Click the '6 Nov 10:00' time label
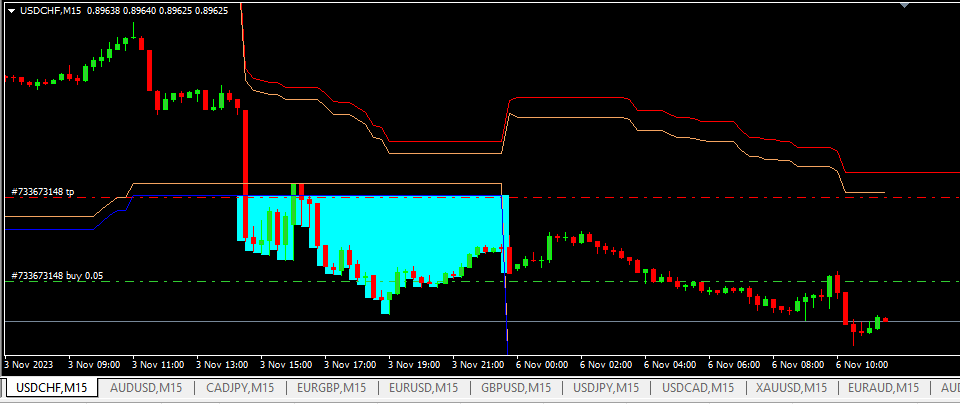 (x=862, y=364)
